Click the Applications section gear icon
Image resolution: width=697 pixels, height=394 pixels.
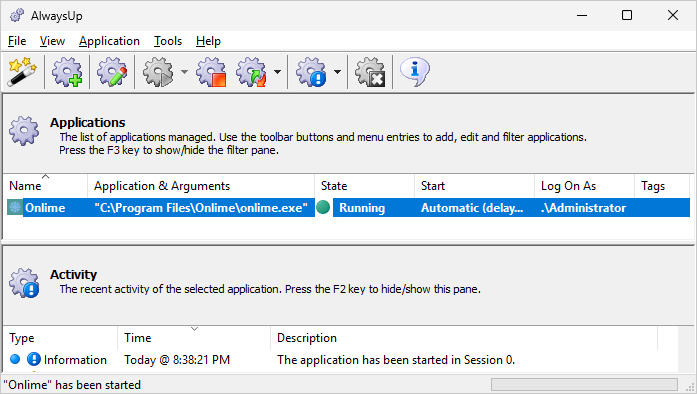point(24,131)
